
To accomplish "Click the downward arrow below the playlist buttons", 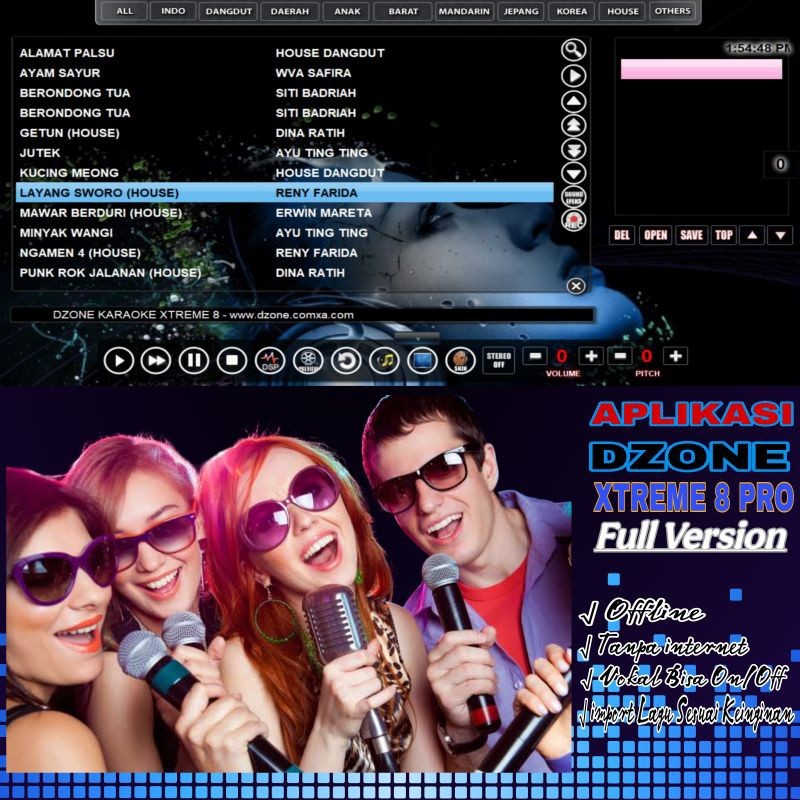I will click(x=572, y=173).
